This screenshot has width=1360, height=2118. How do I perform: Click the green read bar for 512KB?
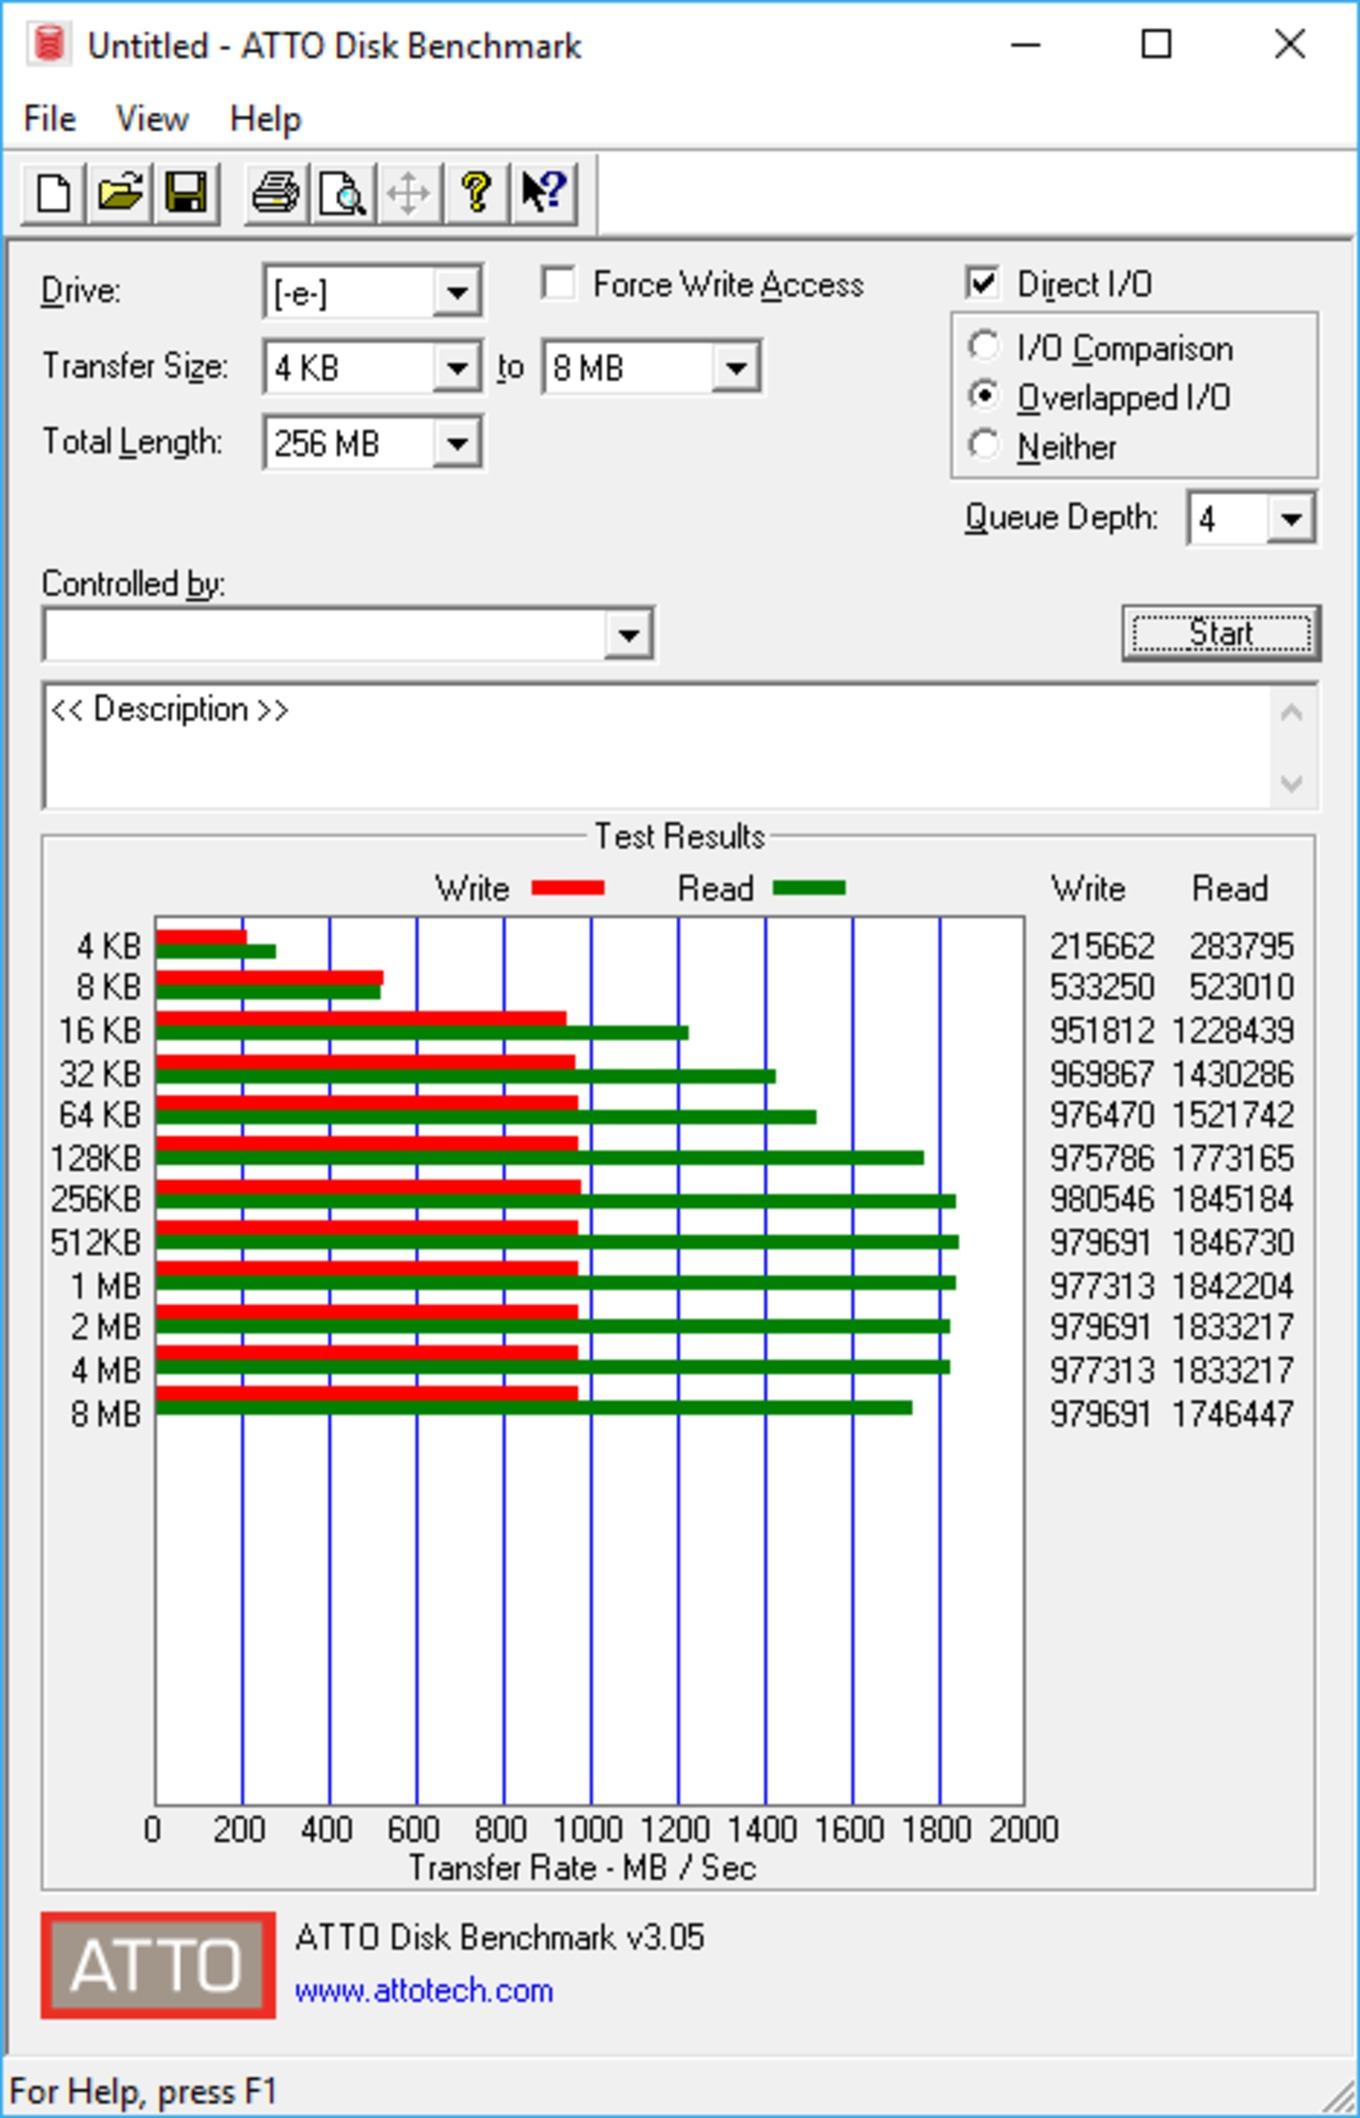point(557,1242)
